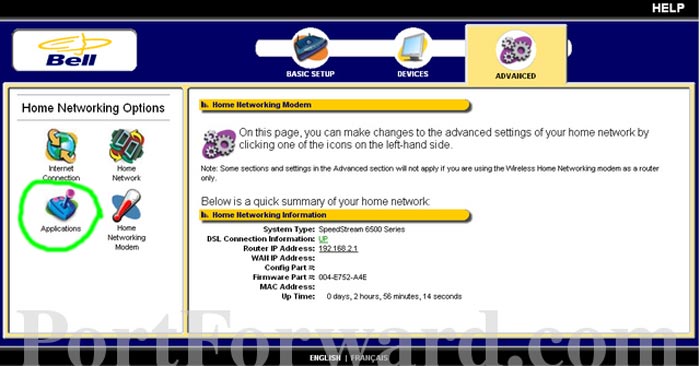Click the Home Networking Options heading
This screenshot has height=366, width=700.
pyautogui.click(x=93, y=108)
